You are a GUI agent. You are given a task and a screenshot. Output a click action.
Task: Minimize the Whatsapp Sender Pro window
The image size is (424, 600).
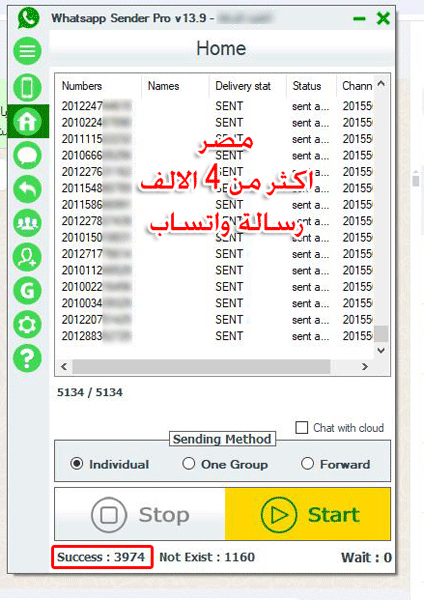click(359, 19)
